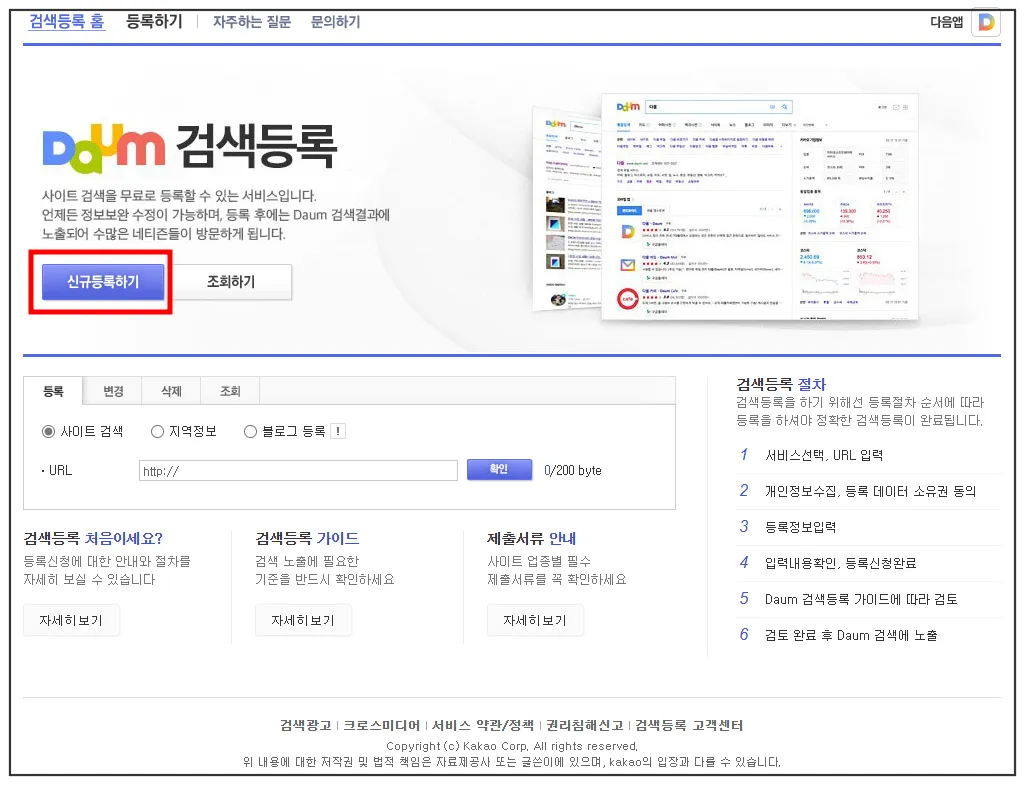Image resolution: width=1025 pixels, height=785 pixels.
Task: Select the 사이트 검색 radio button
Action: (x=48, y=431)
